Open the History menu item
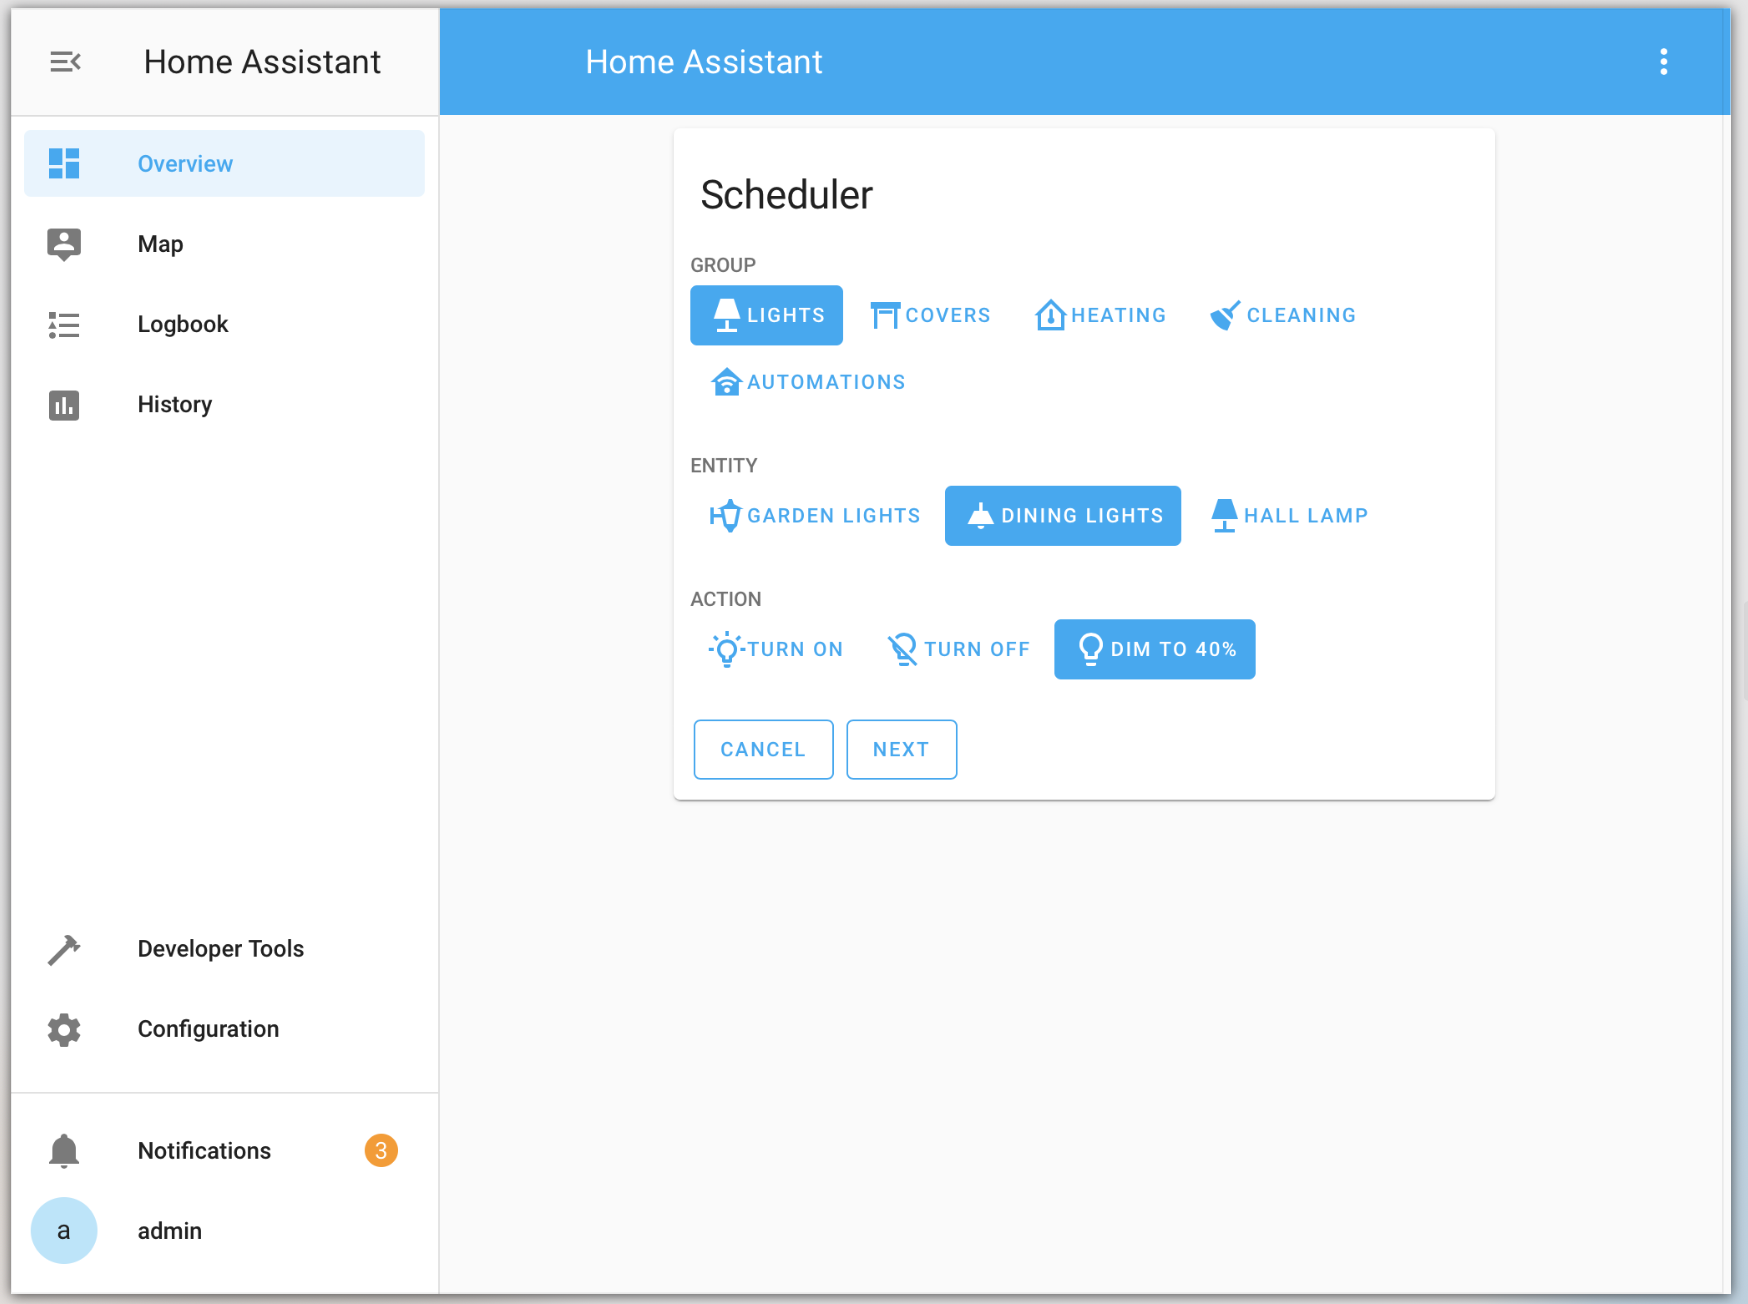The width and height of the screenshot is (1748, 1304). [224, 404]
